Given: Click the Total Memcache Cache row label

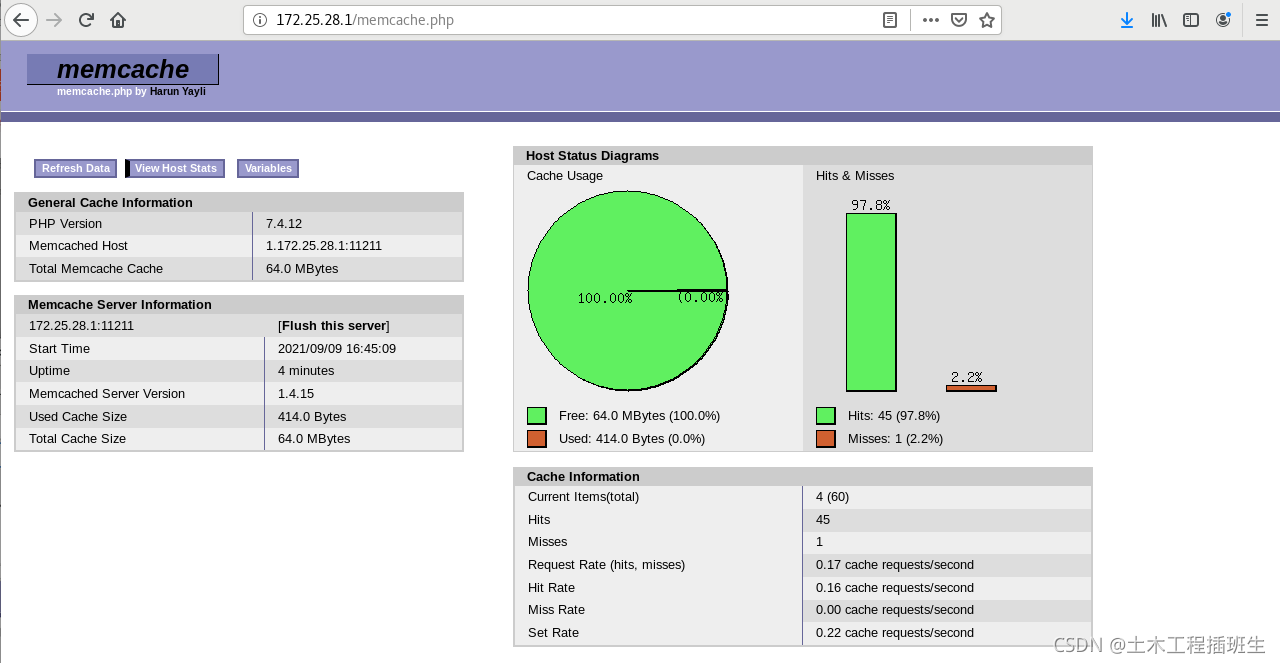Looking at the screenshot, I should tap(96, 269).
